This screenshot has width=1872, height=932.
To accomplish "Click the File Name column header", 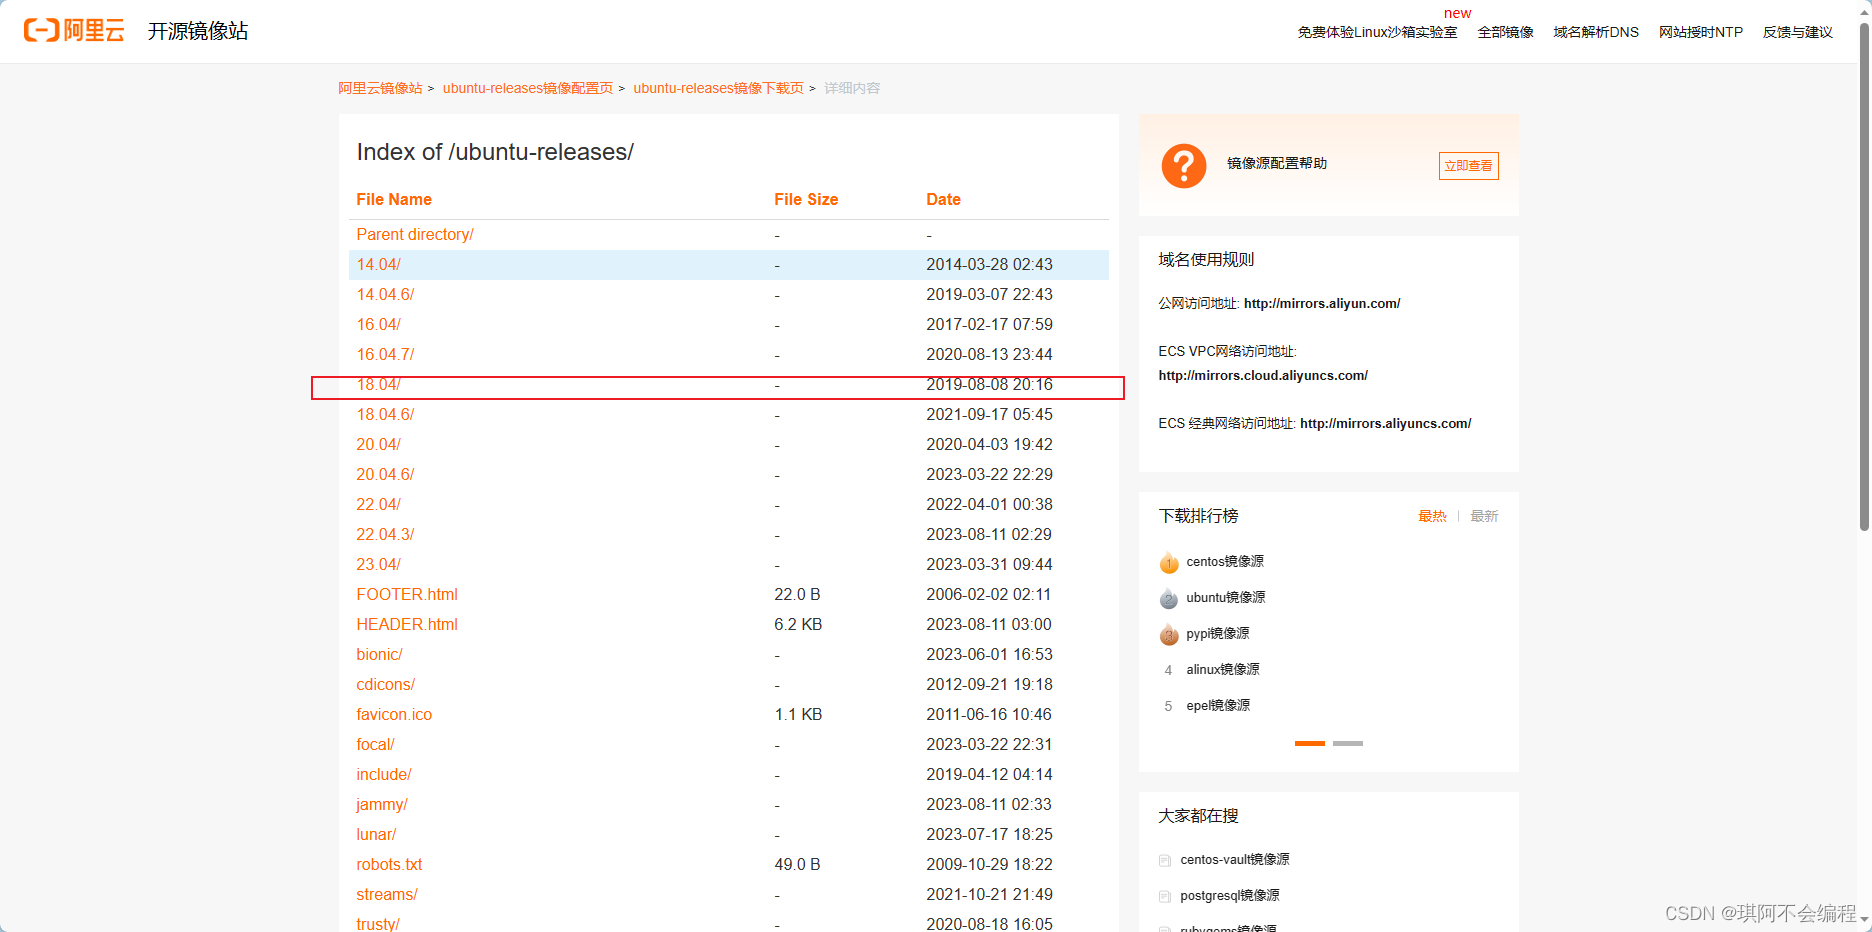I will (x=394, y=199).
